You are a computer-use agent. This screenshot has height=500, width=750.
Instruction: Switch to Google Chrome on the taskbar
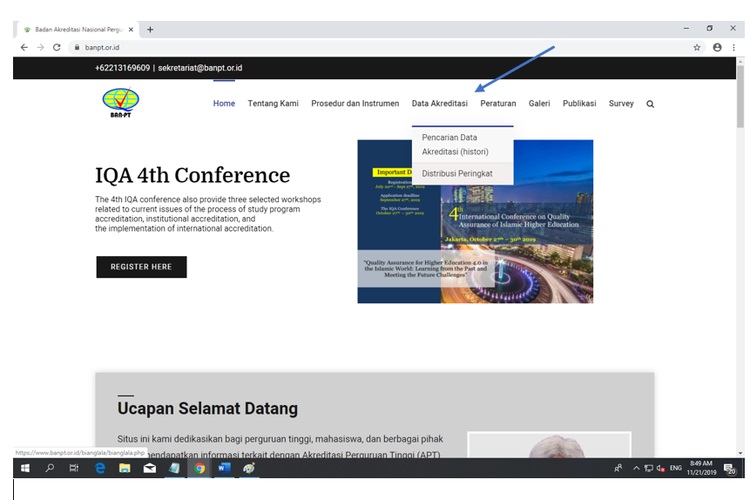click(199, 468)
